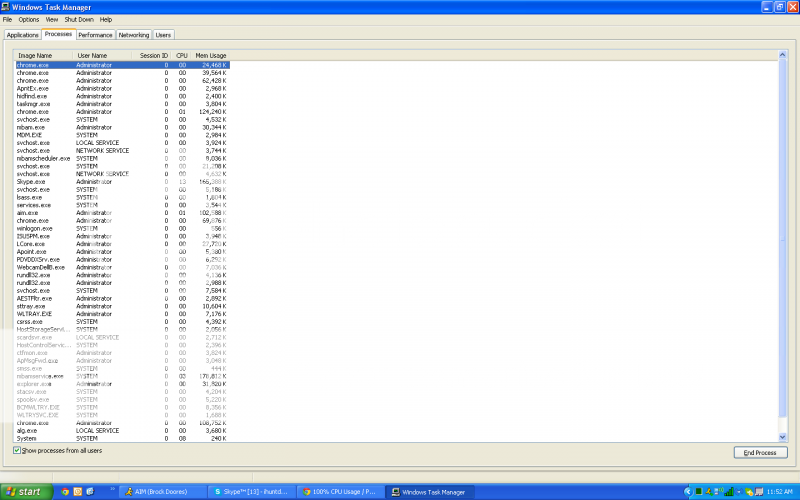Click the Task Manager title bar icon
The height and width of the screenshot is (500, 800).
tap(5, 7)
